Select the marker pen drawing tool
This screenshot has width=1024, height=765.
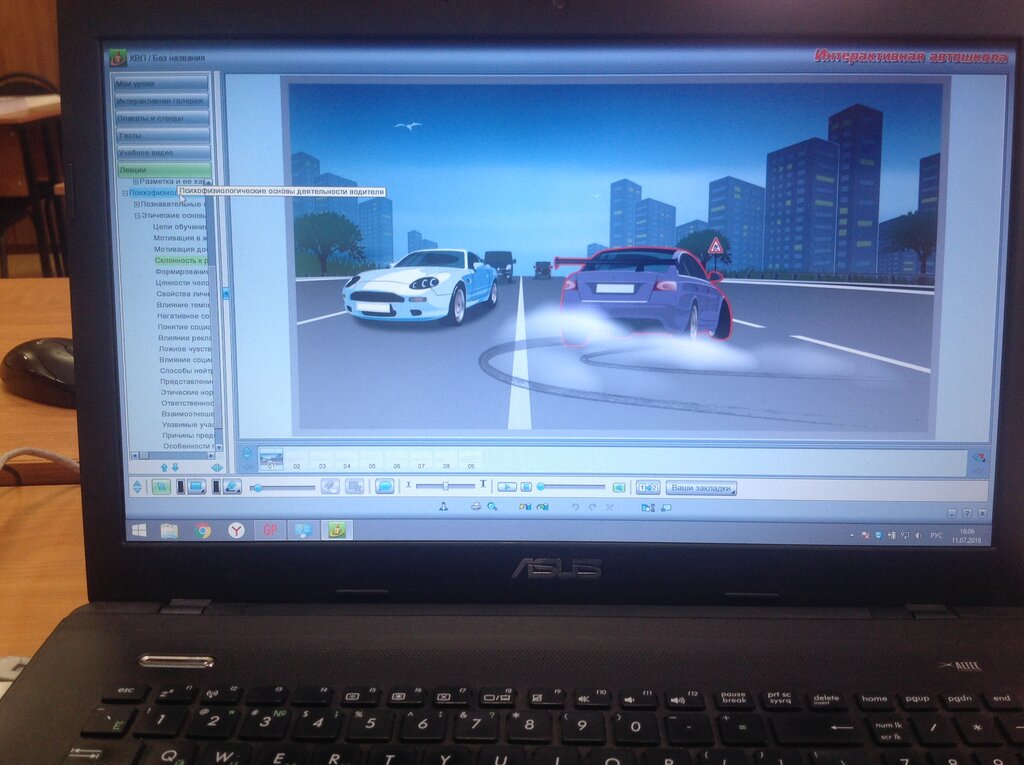click(232, 487)
